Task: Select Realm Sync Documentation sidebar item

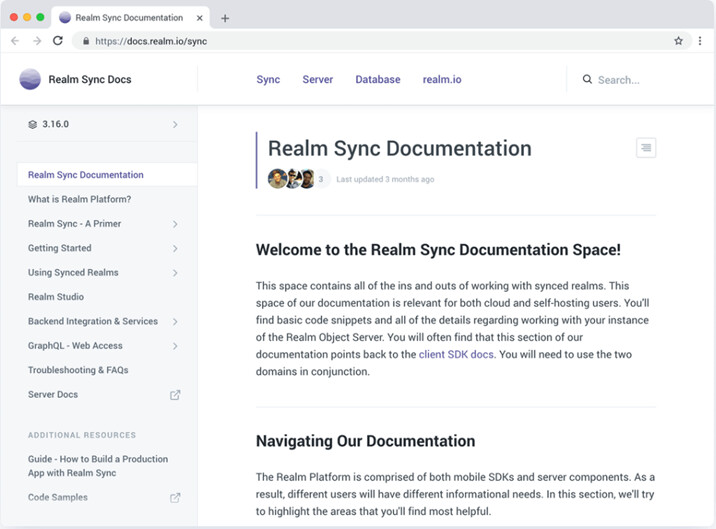Action: pos(107,175)
